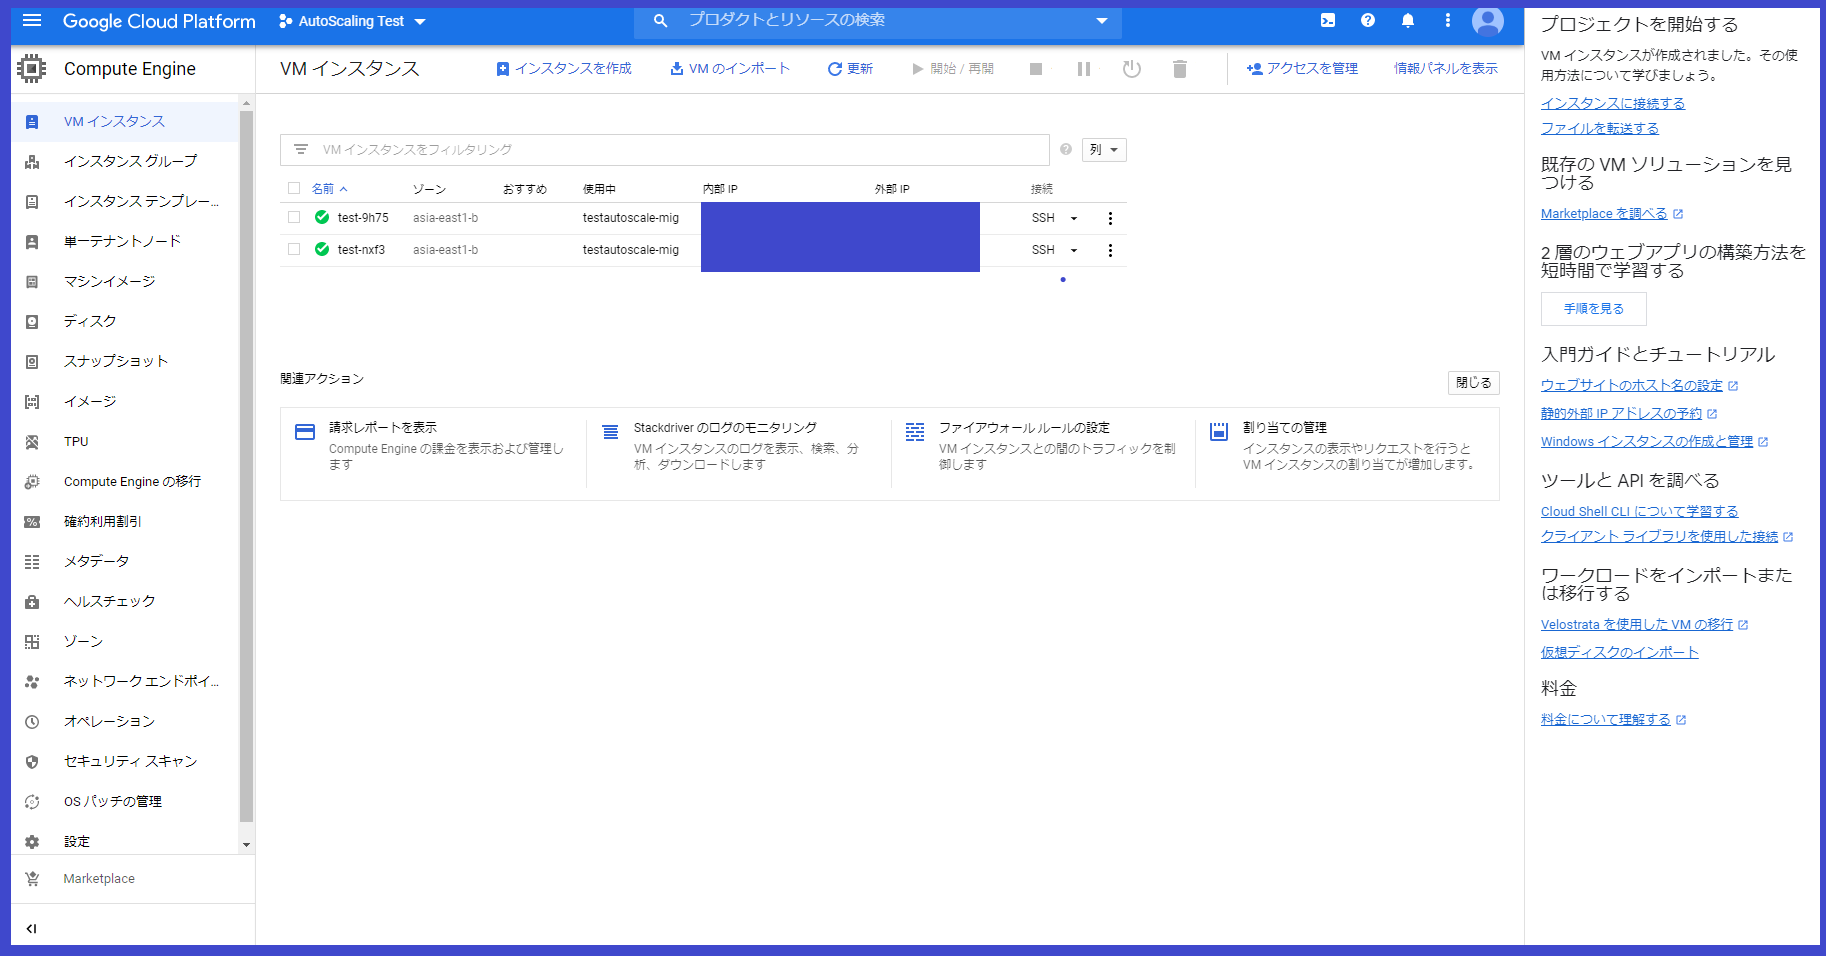Click the Stackdriver logs icon

610,432
